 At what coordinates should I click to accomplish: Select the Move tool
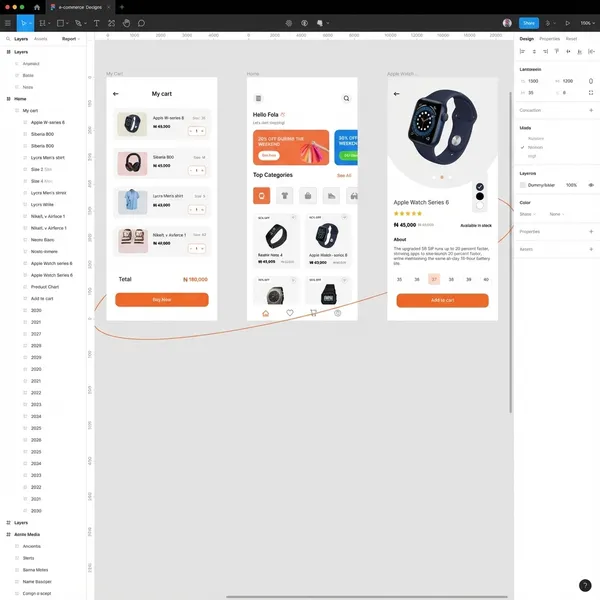click(x=23, y=23)
